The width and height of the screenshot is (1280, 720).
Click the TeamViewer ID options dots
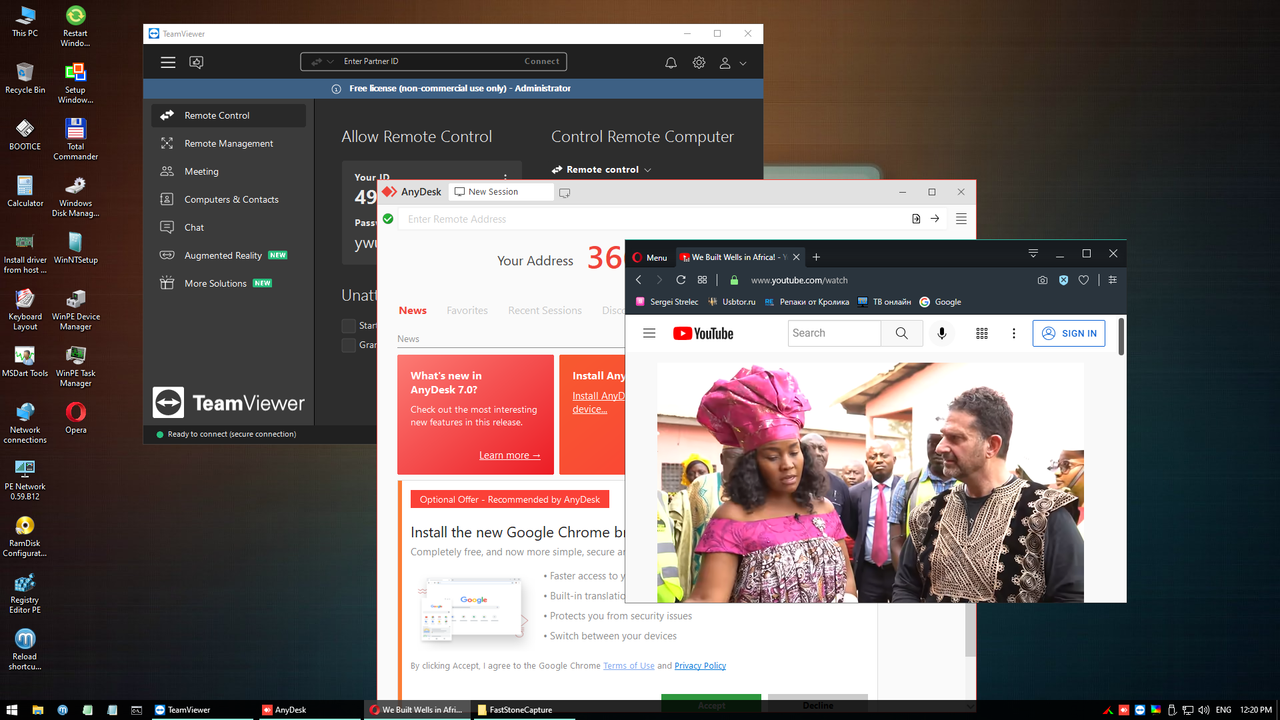tap(505, 177)
